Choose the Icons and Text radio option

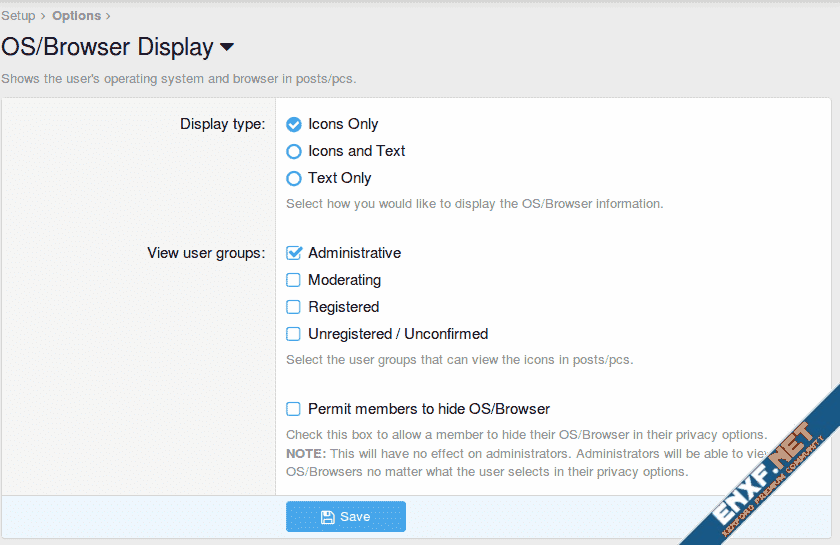294,151
